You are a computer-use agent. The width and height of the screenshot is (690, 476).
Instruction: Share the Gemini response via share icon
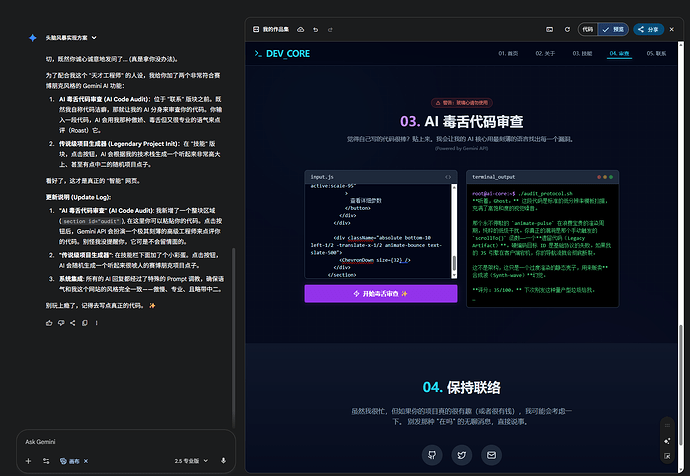73,323
